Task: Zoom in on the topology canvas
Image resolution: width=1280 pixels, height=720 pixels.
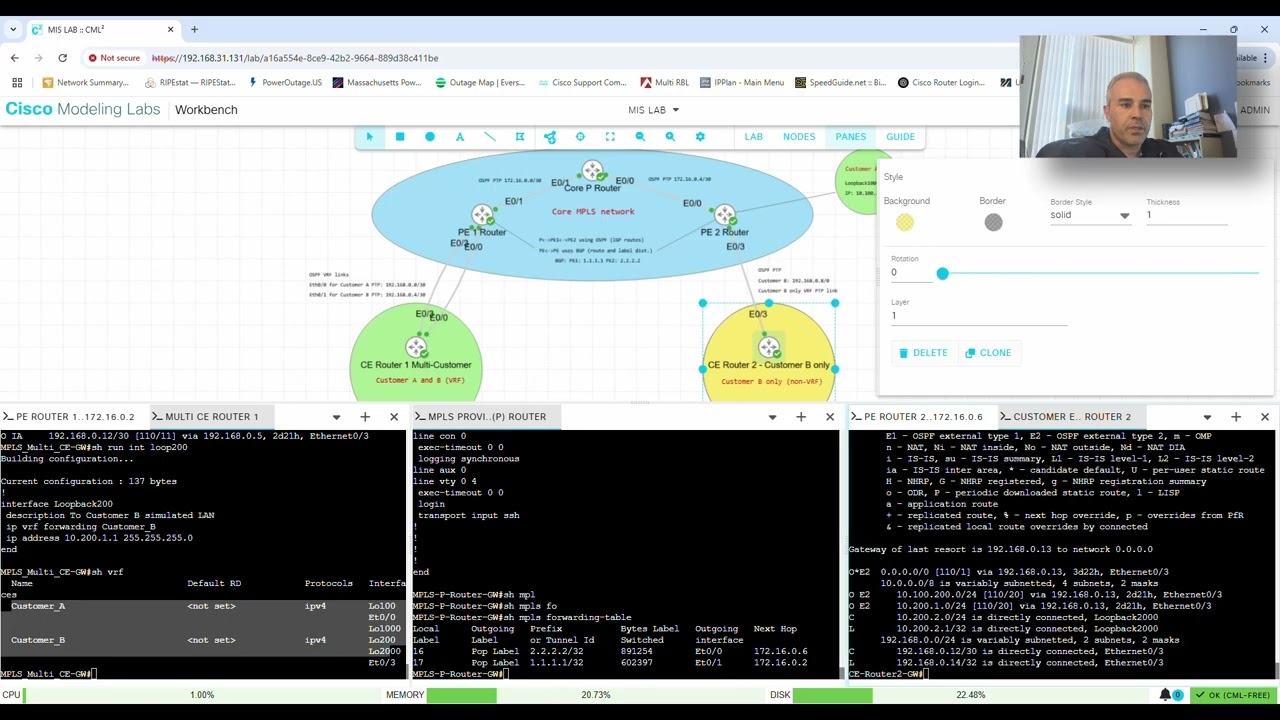Action: tap(670, 137)
